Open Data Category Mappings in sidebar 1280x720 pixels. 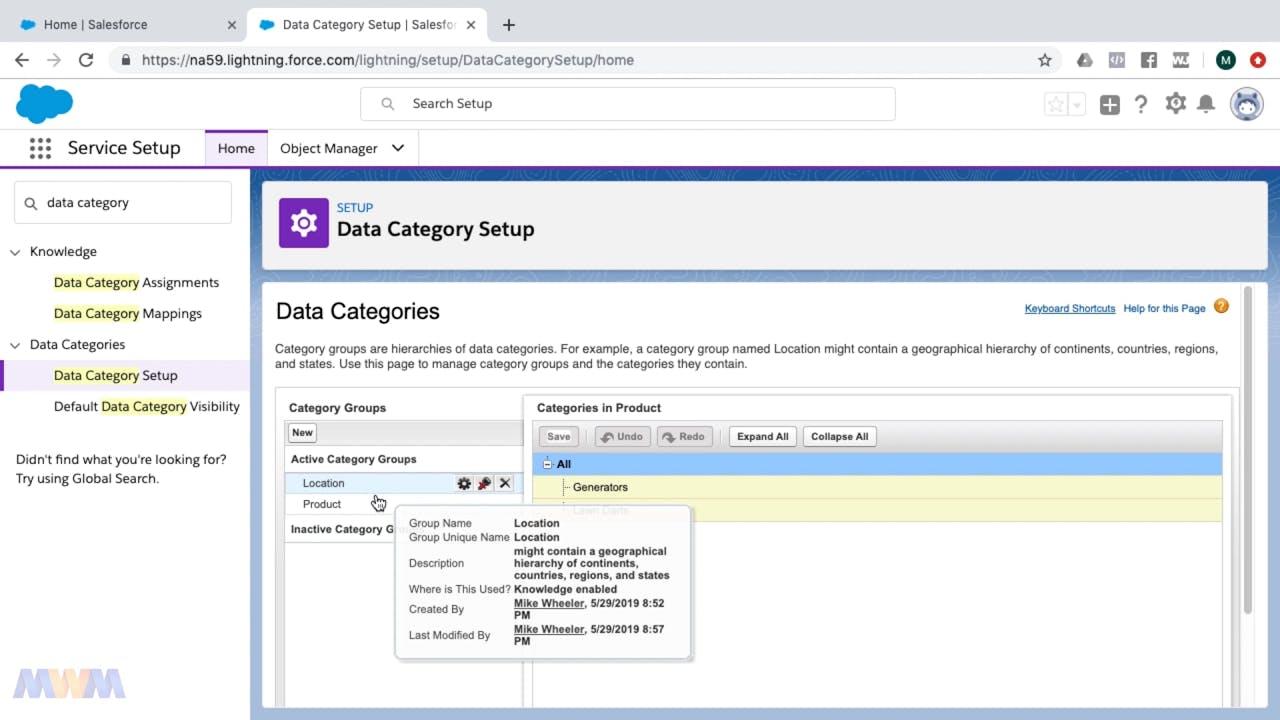pyautogui.click(x=128, y=314)
